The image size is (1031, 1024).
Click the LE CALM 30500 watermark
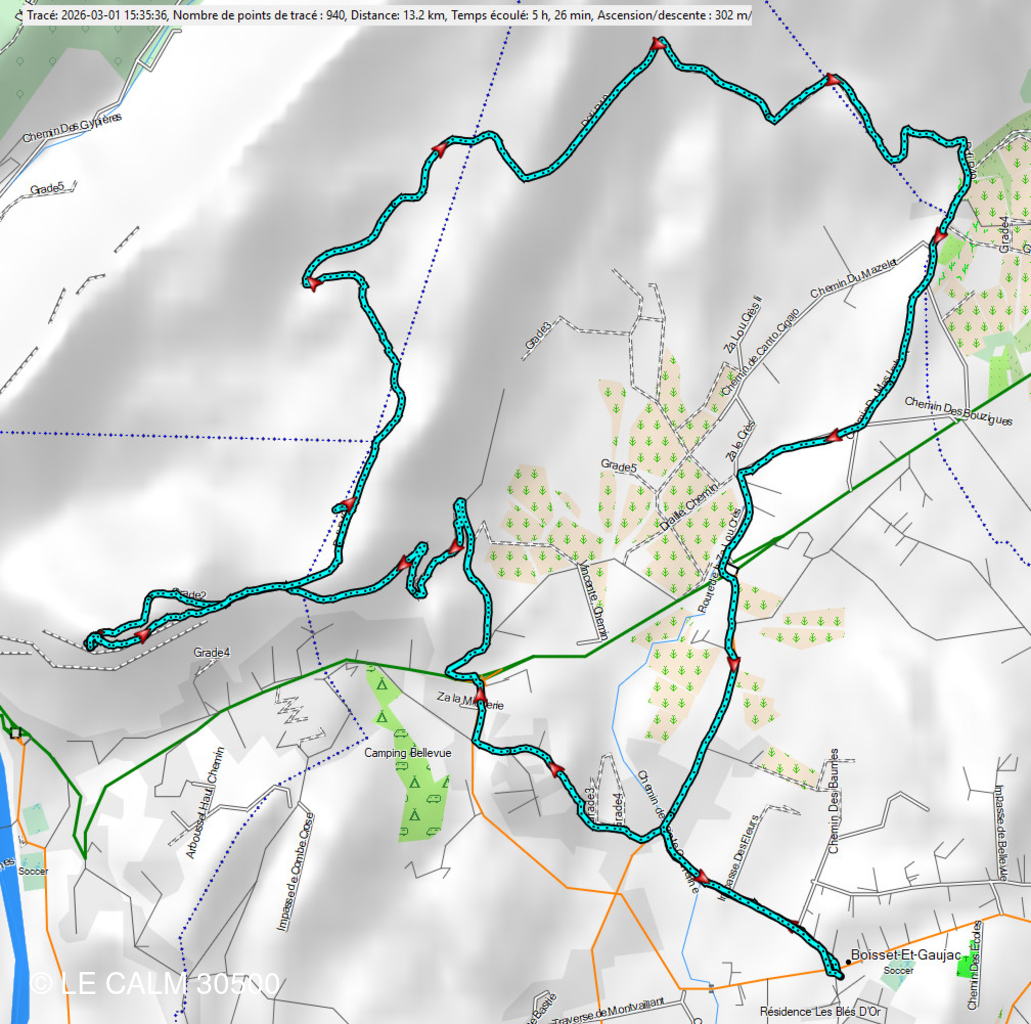[155, 983]
